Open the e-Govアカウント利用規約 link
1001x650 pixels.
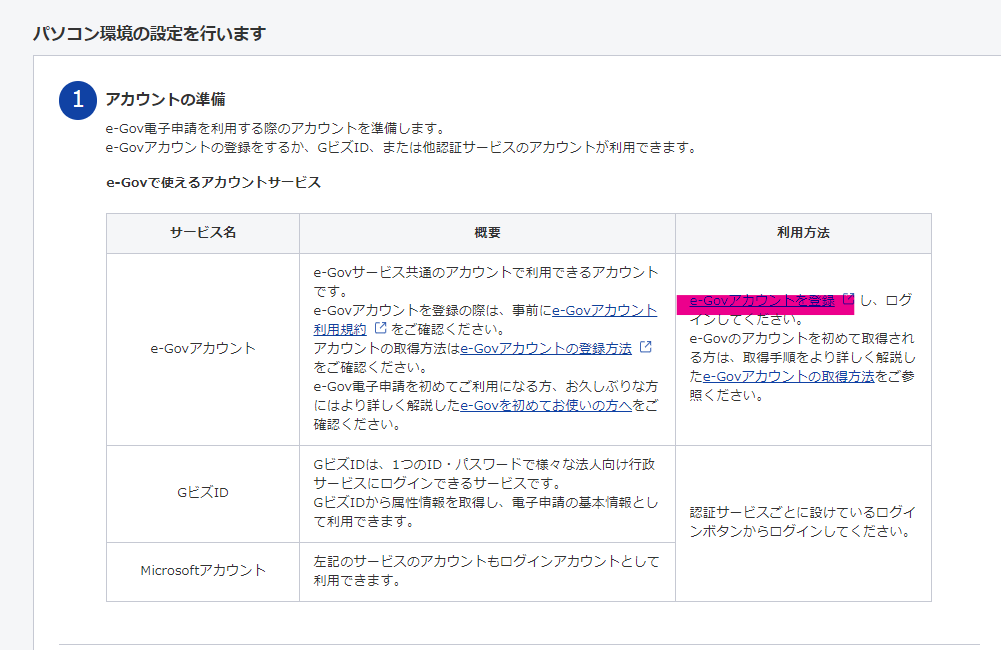coord(485,320)
